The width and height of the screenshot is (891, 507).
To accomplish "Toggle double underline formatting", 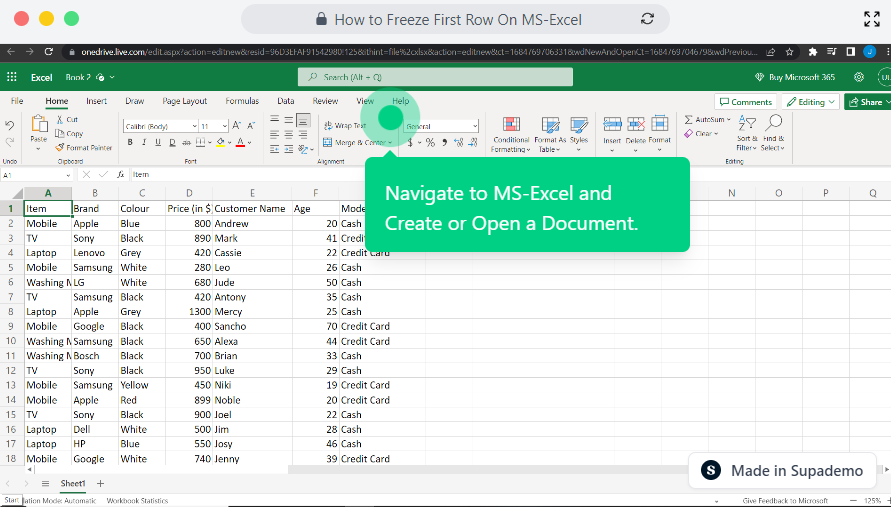I will coord(172,142).
